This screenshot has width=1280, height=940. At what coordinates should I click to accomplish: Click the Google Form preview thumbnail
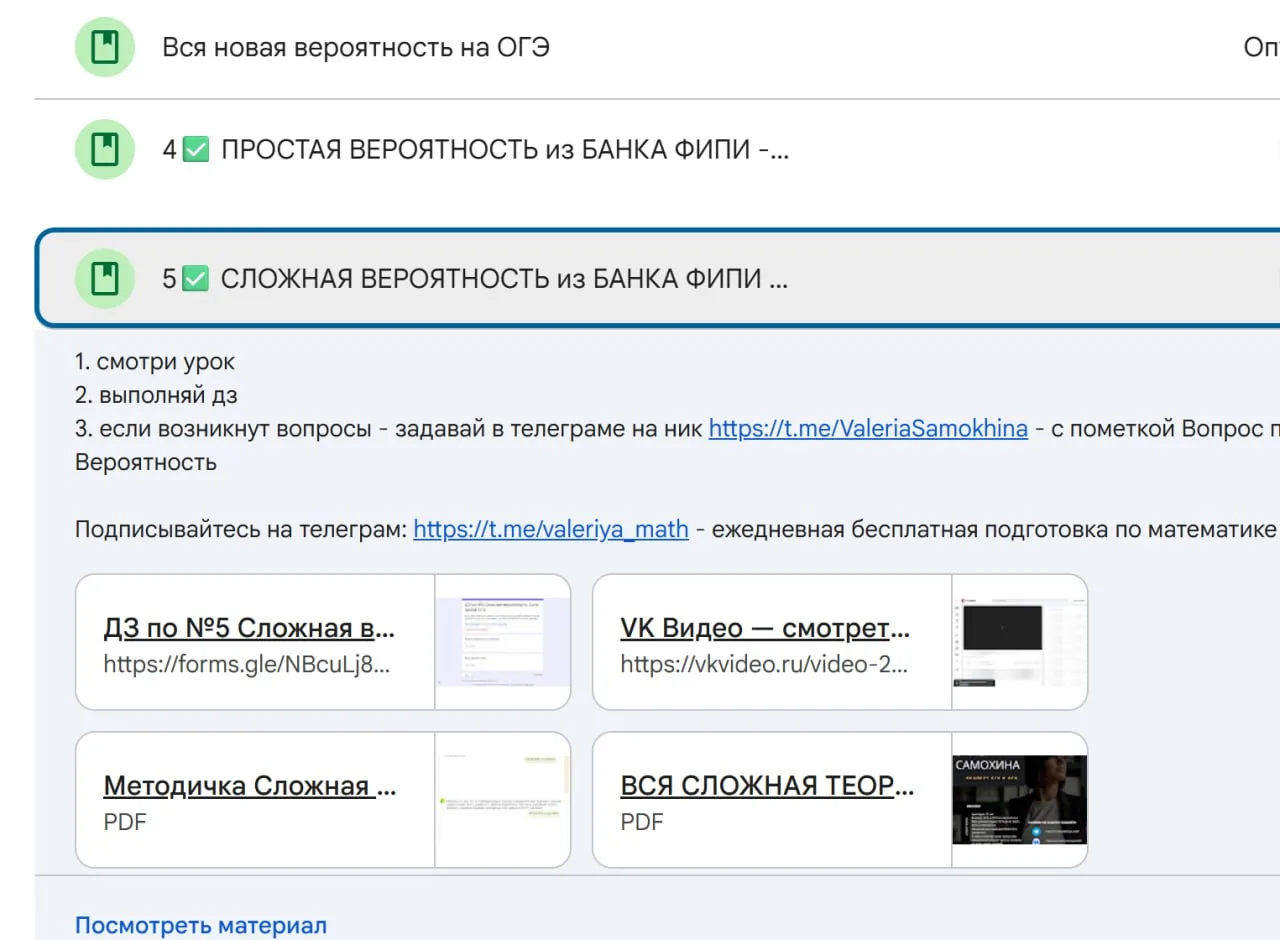[503, 642]
